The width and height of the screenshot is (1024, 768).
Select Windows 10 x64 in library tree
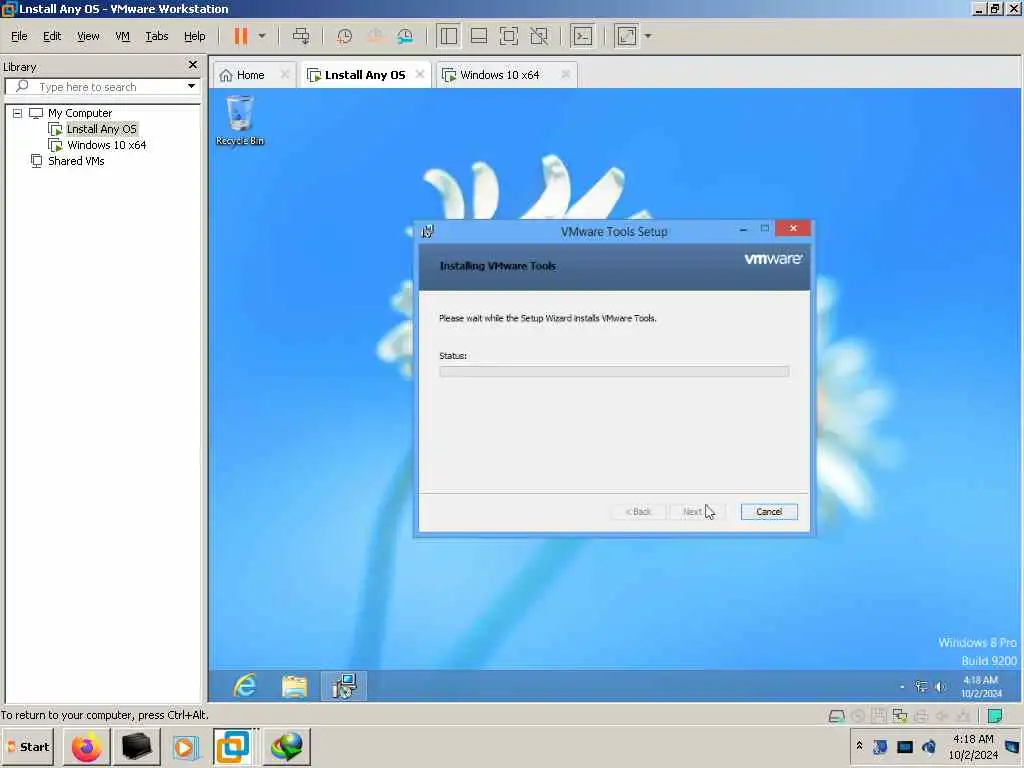tap(106, 145)
